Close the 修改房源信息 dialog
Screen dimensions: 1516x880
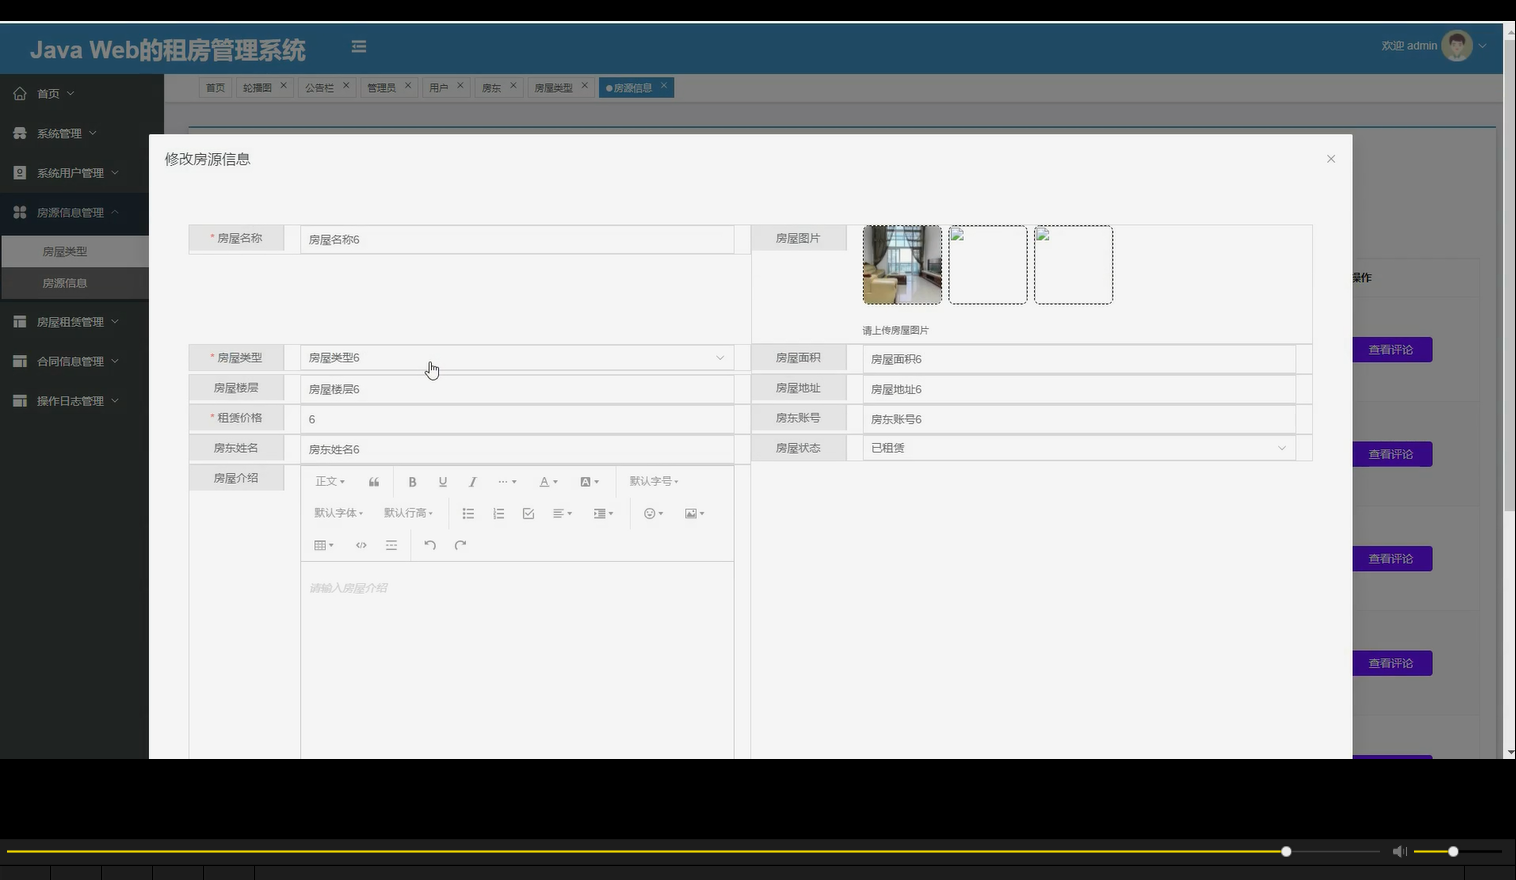[1331, 159]
